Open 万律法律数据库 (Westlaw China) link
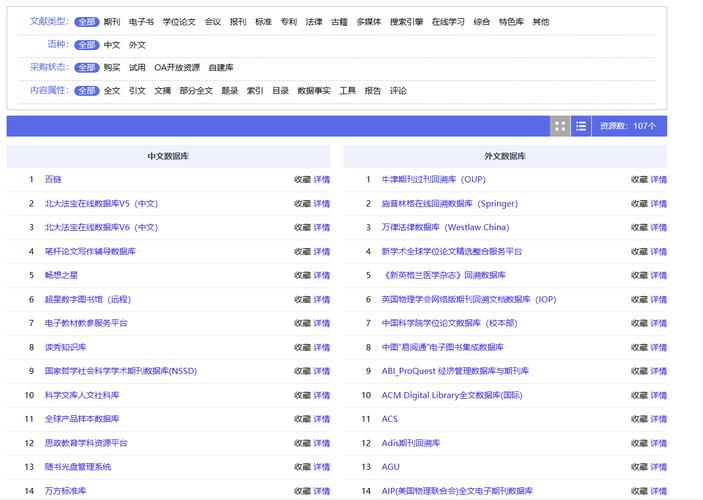Screen dimensions: 703x500 click(x=446, y=227)
